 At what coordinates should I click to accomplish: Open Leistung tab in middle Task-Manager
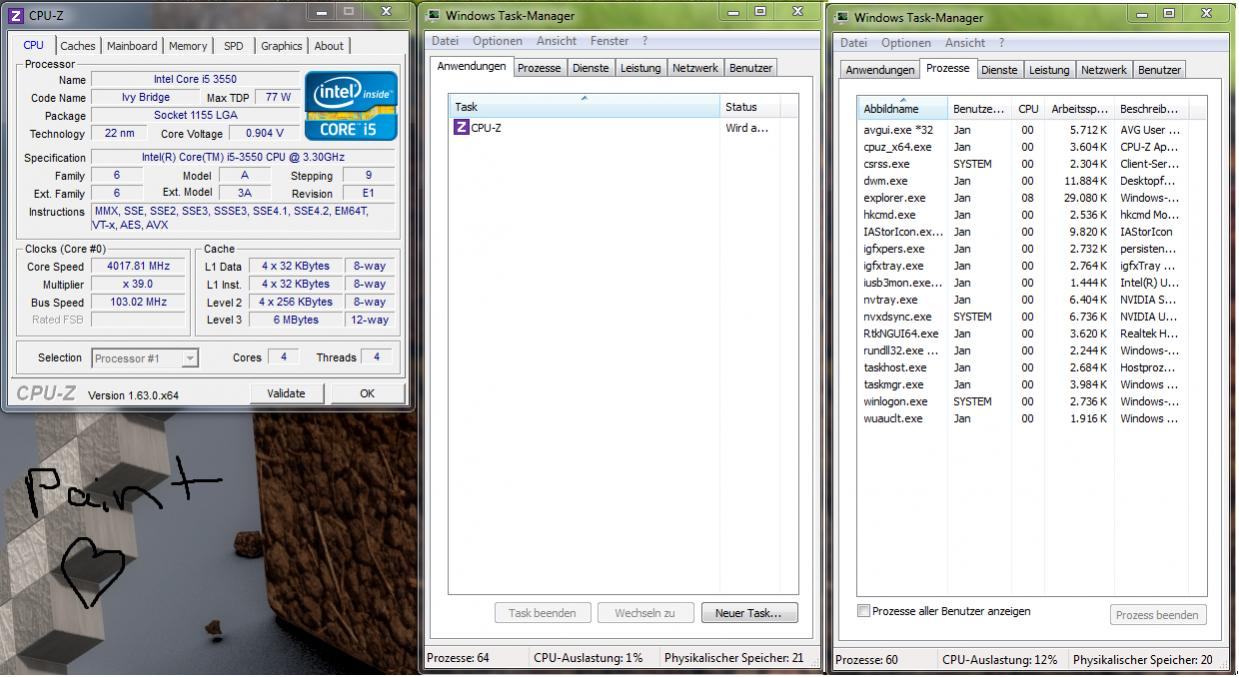coord(640,68)
